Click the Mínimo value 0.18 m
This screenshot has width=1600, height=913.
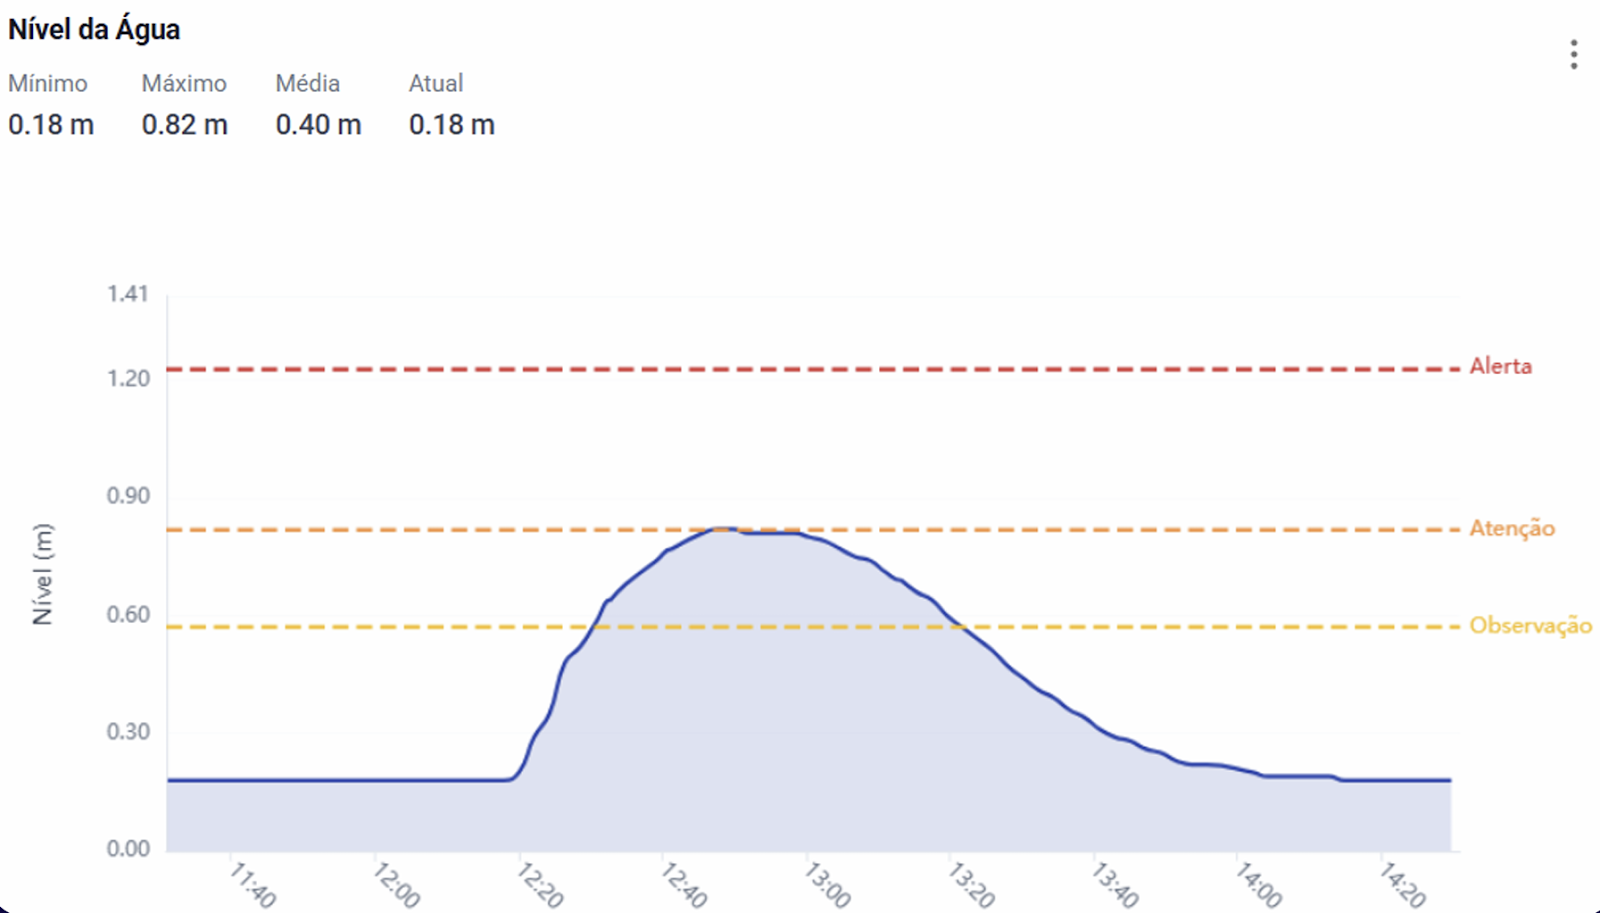pyautogui.click(x=51, y=125)
